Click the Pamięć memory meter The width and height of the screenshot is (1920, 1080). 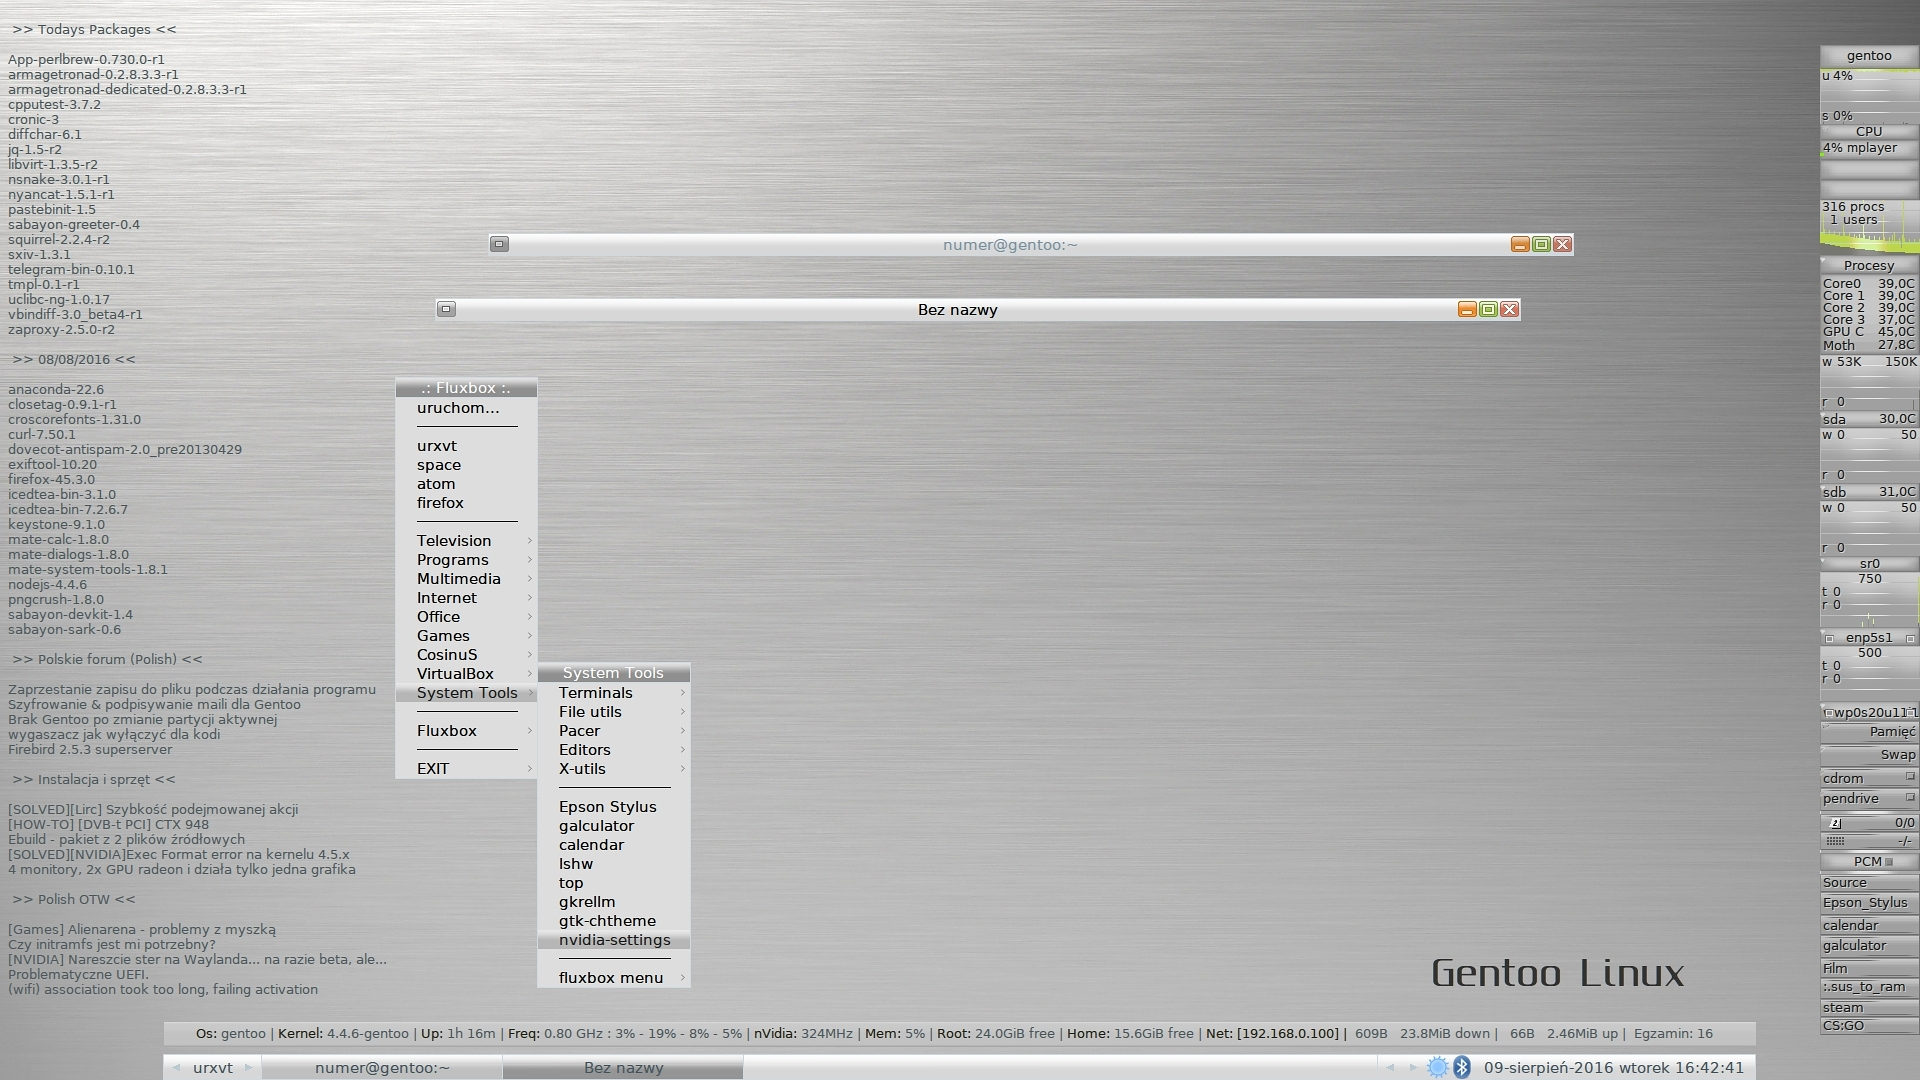[x=1869, y=731]
